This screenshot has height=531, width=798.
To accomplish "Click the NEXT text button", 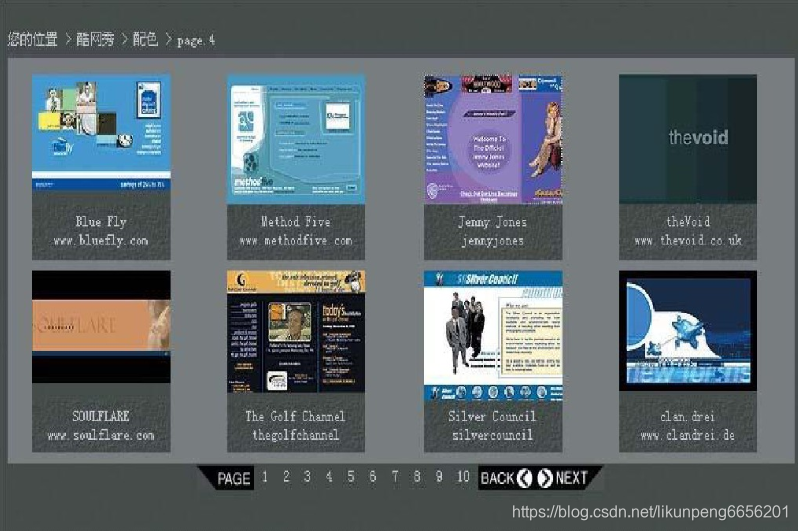I will 572,478.
